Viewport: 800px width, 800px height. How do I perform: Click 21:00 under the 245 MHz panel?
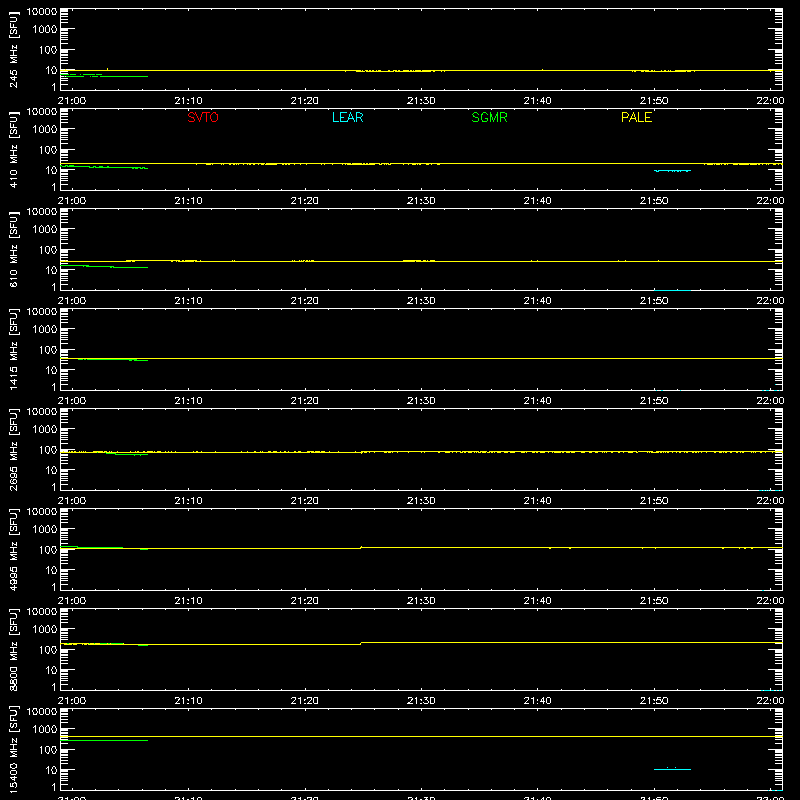click(72, 101)
